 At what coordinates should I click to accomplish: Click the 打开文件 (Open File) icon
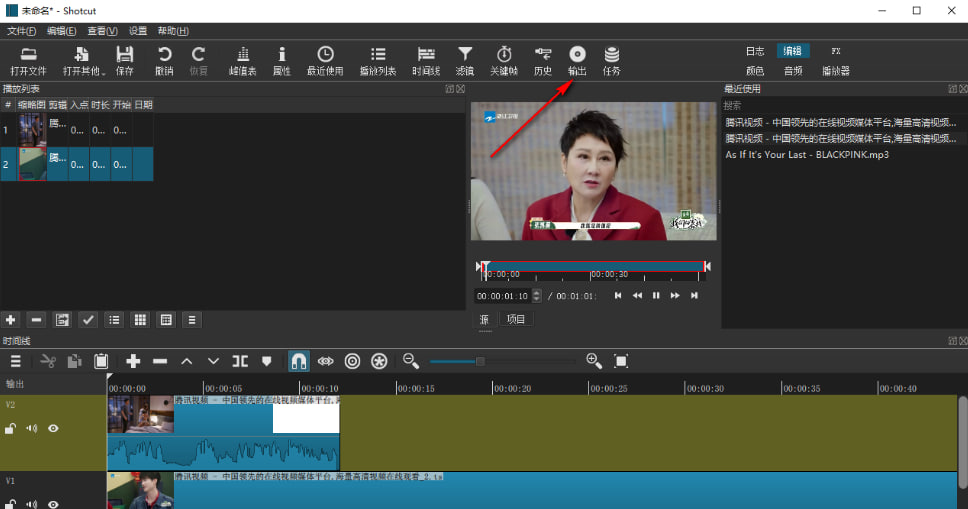pyautogui.click(x=28, y=55)
